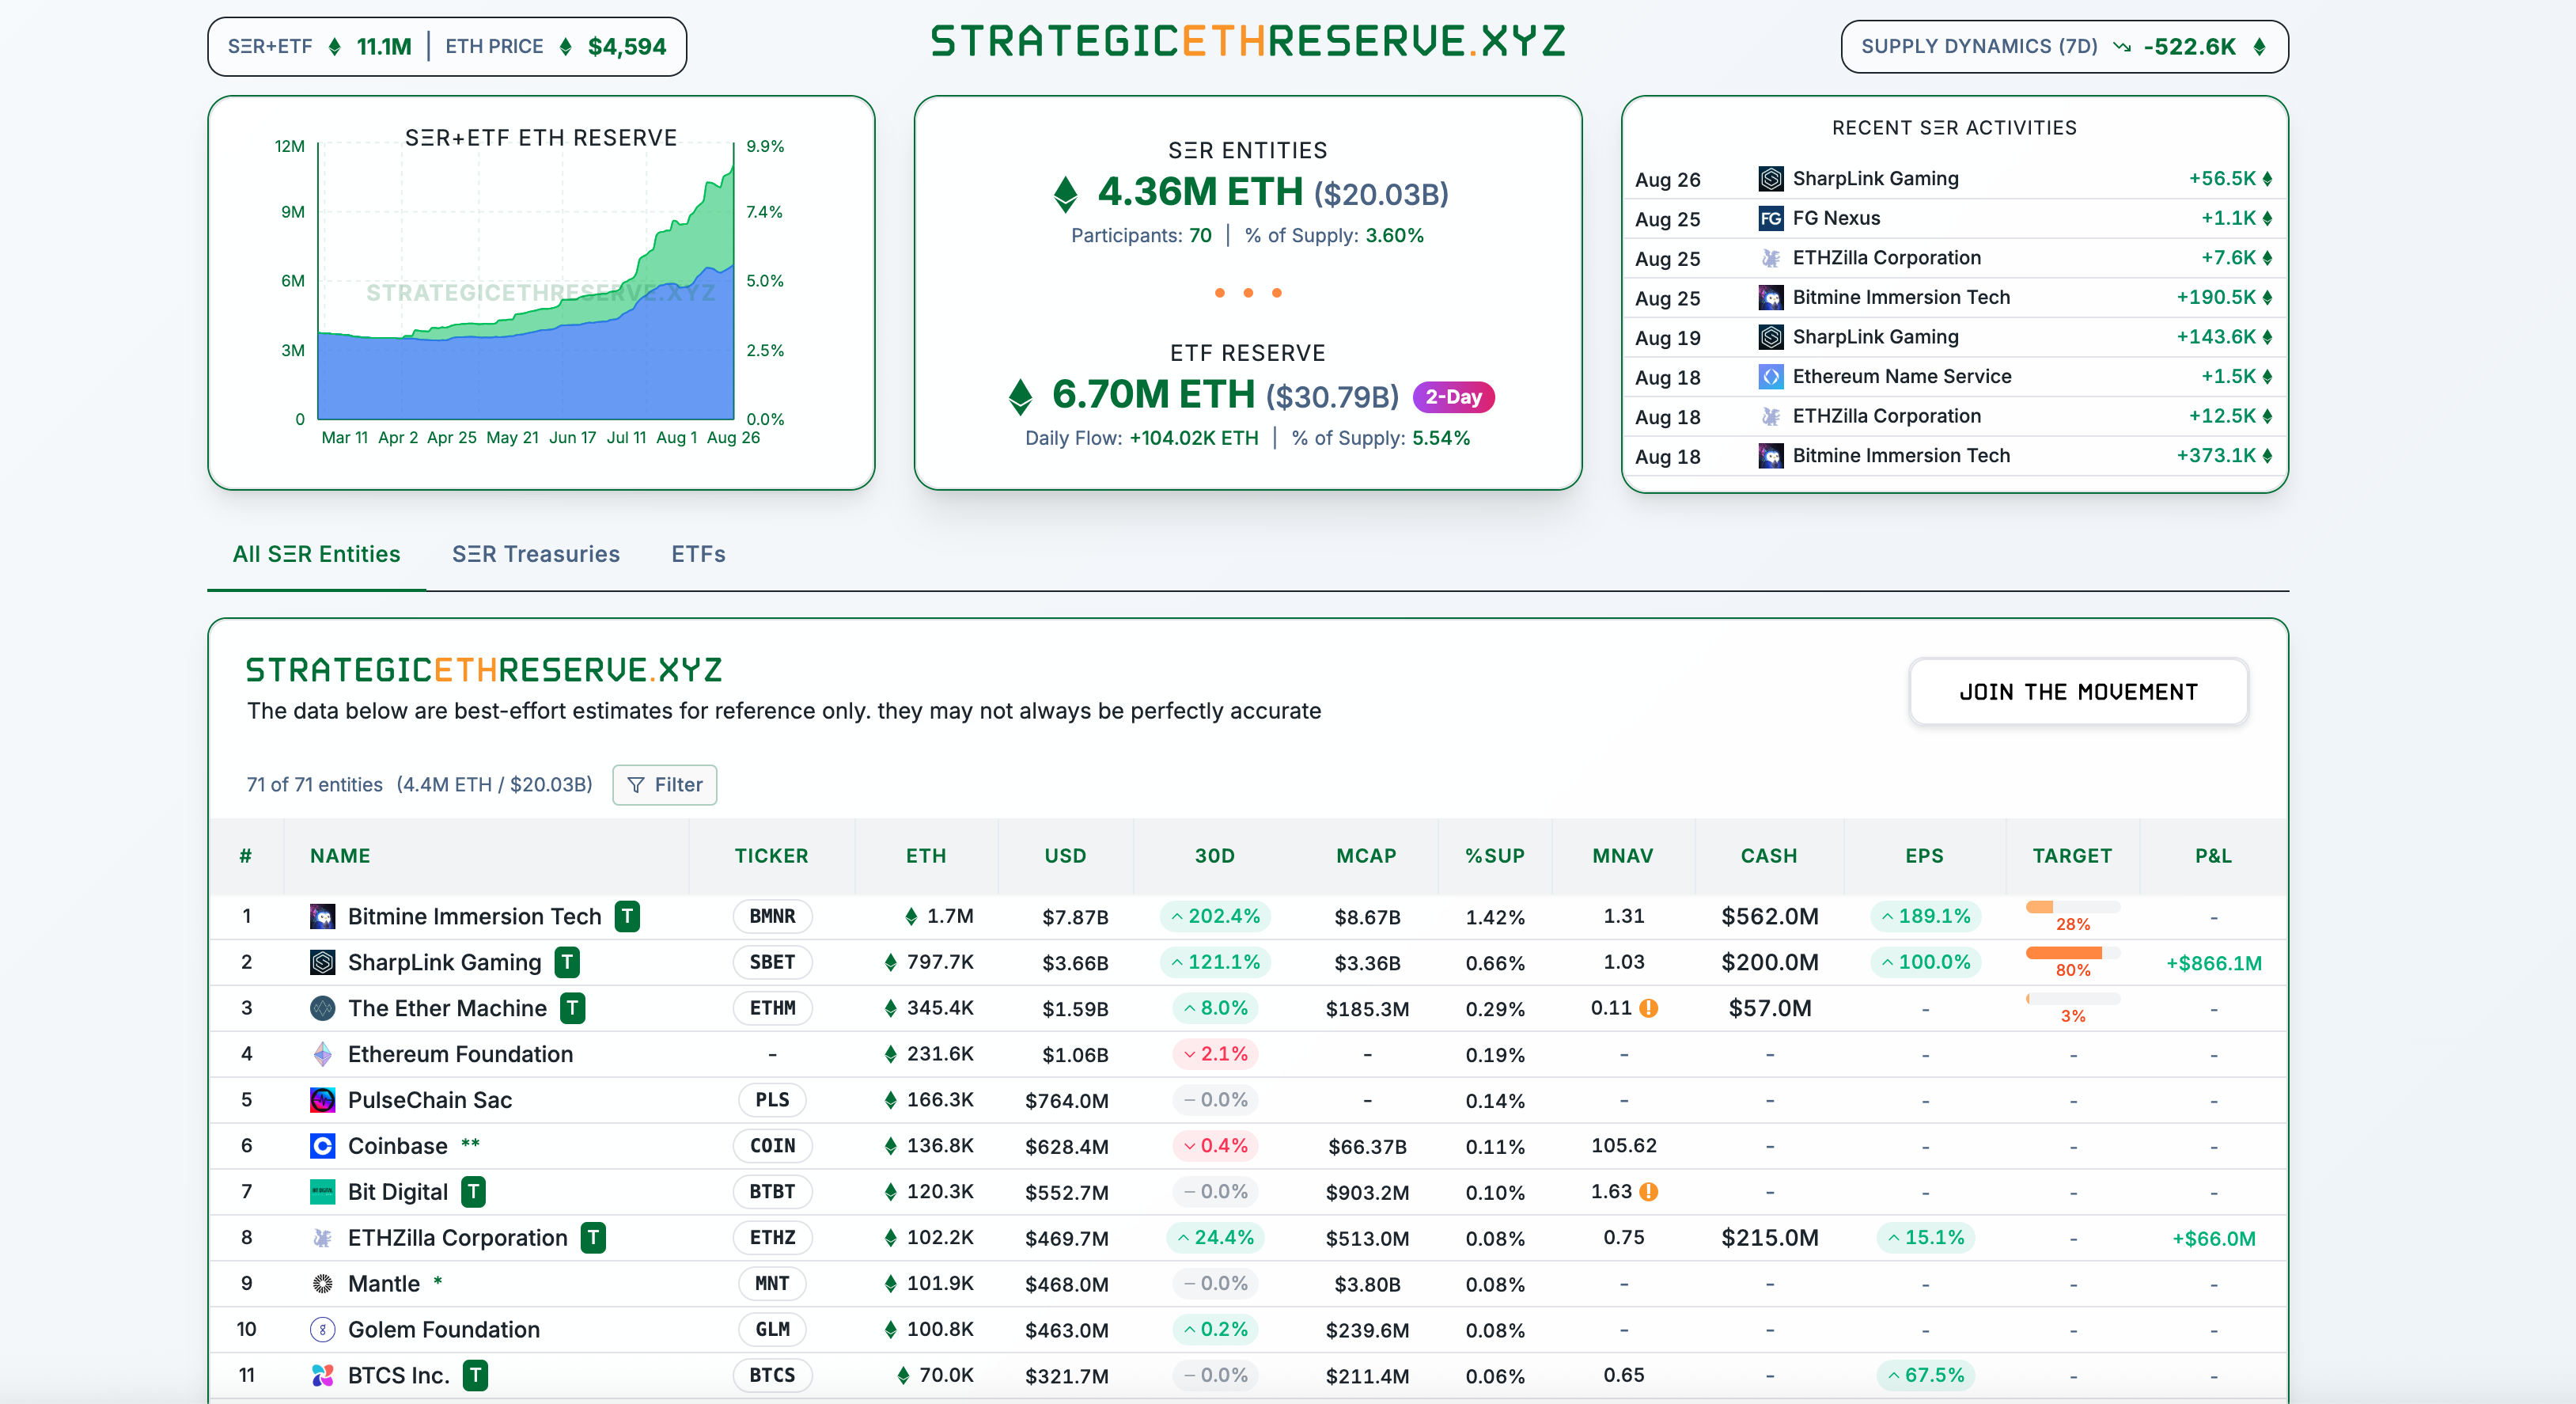Click the SharpLink Gaming logo in table
This screenshot has width=2576, height=1404.
pos(322,962)
